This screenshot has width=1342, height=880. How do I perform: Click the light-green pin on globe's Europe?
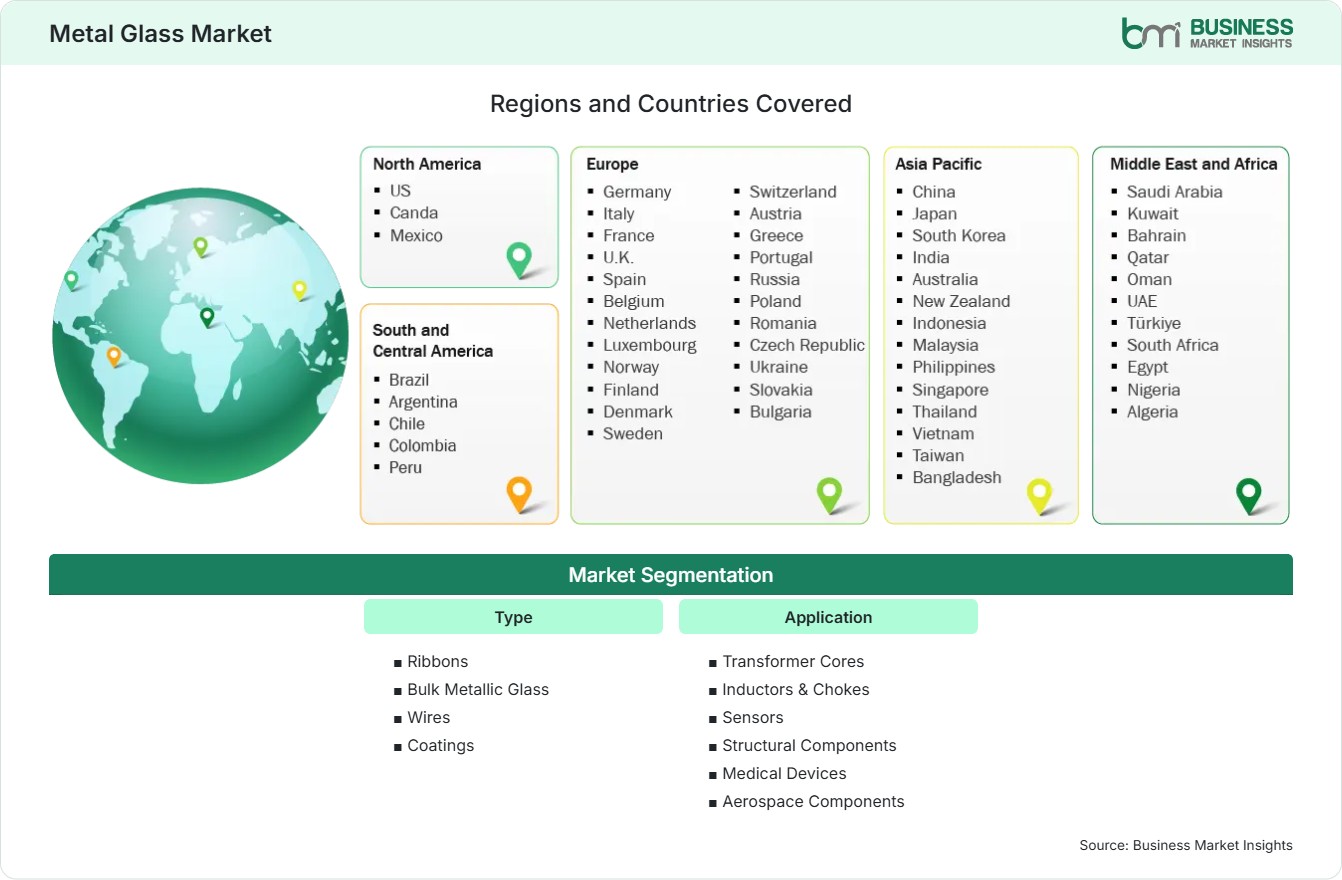(x=200, y=246)
